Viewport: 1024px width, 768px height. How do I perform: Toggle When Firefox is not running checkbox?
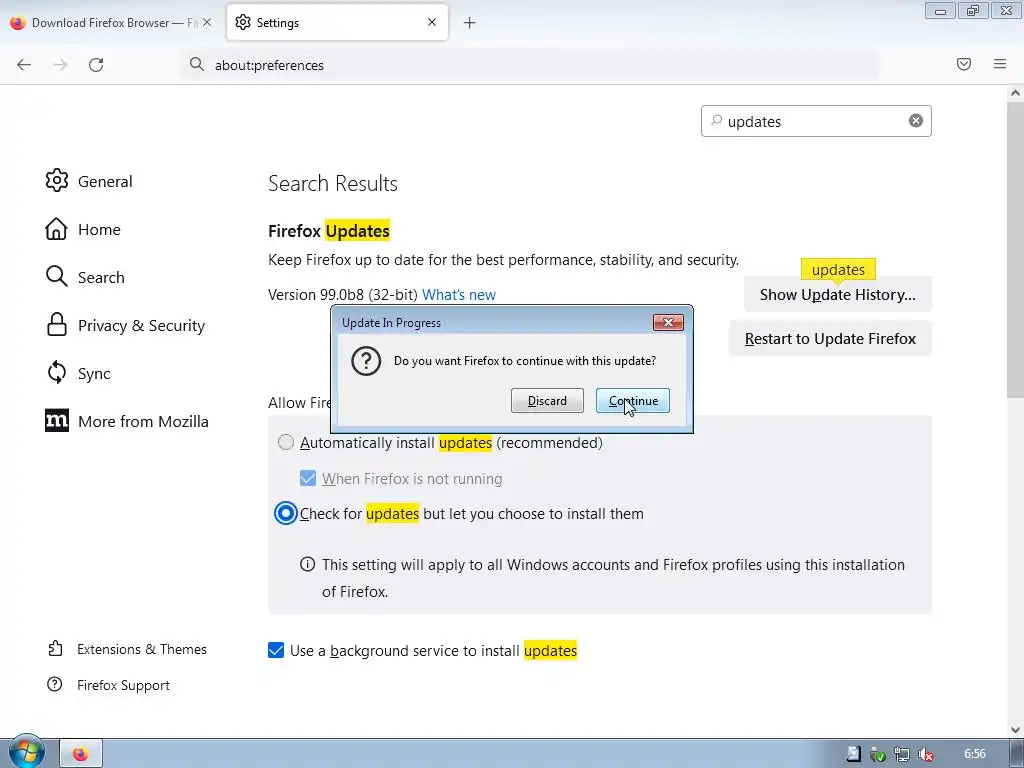(308, 478)
